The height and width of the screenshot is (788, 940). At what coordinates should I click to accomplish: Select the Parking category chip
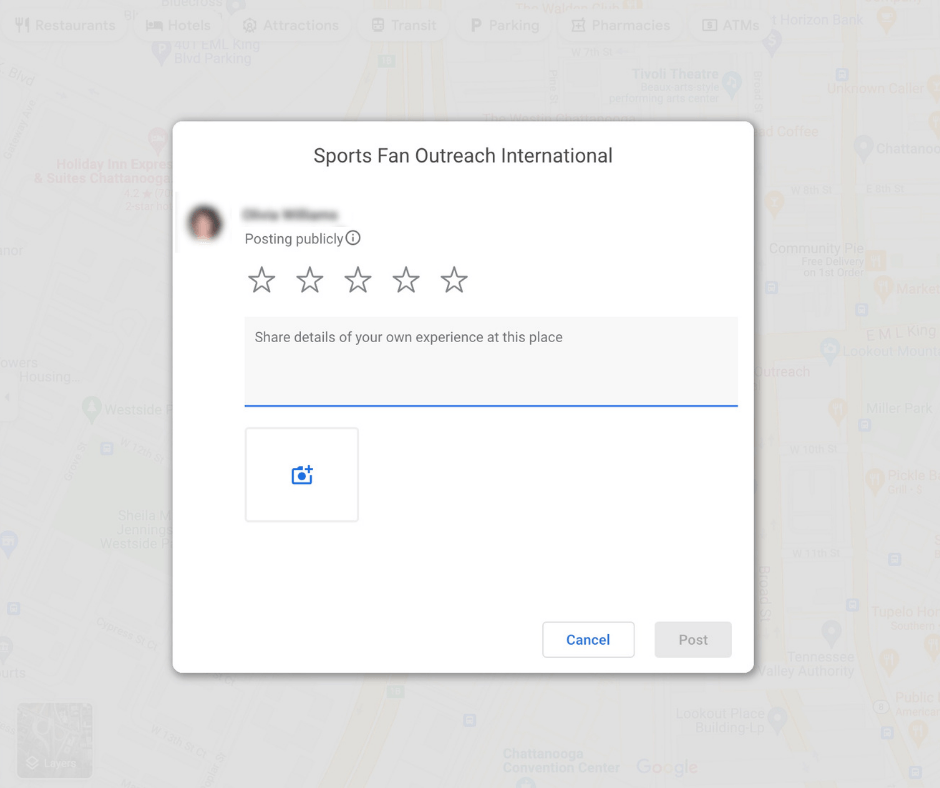click(505, 25)
